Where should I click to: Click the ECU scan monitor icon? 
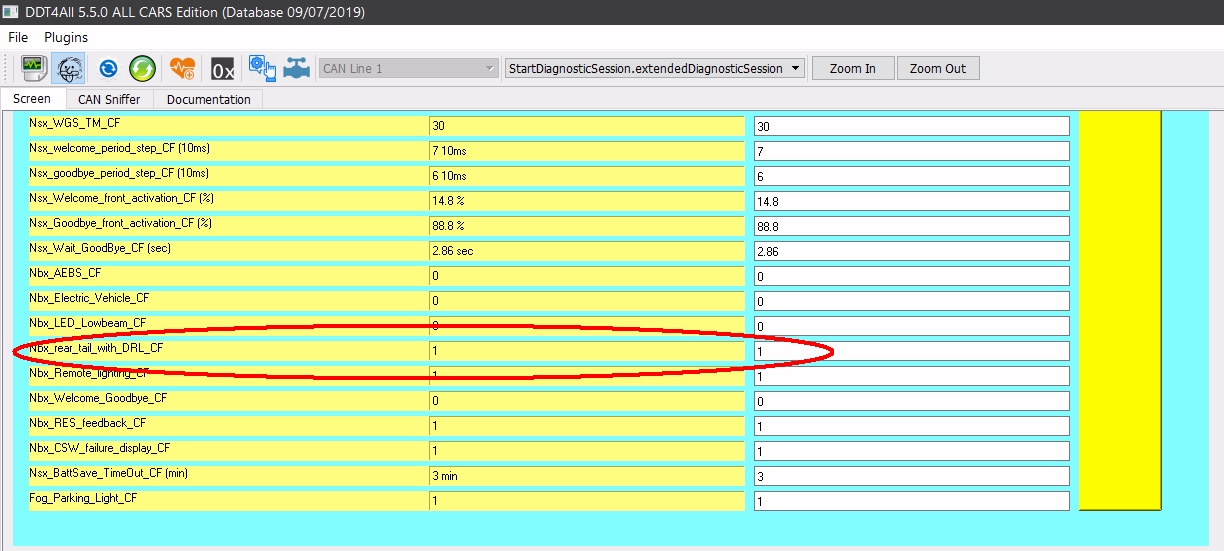pos(34,69)
